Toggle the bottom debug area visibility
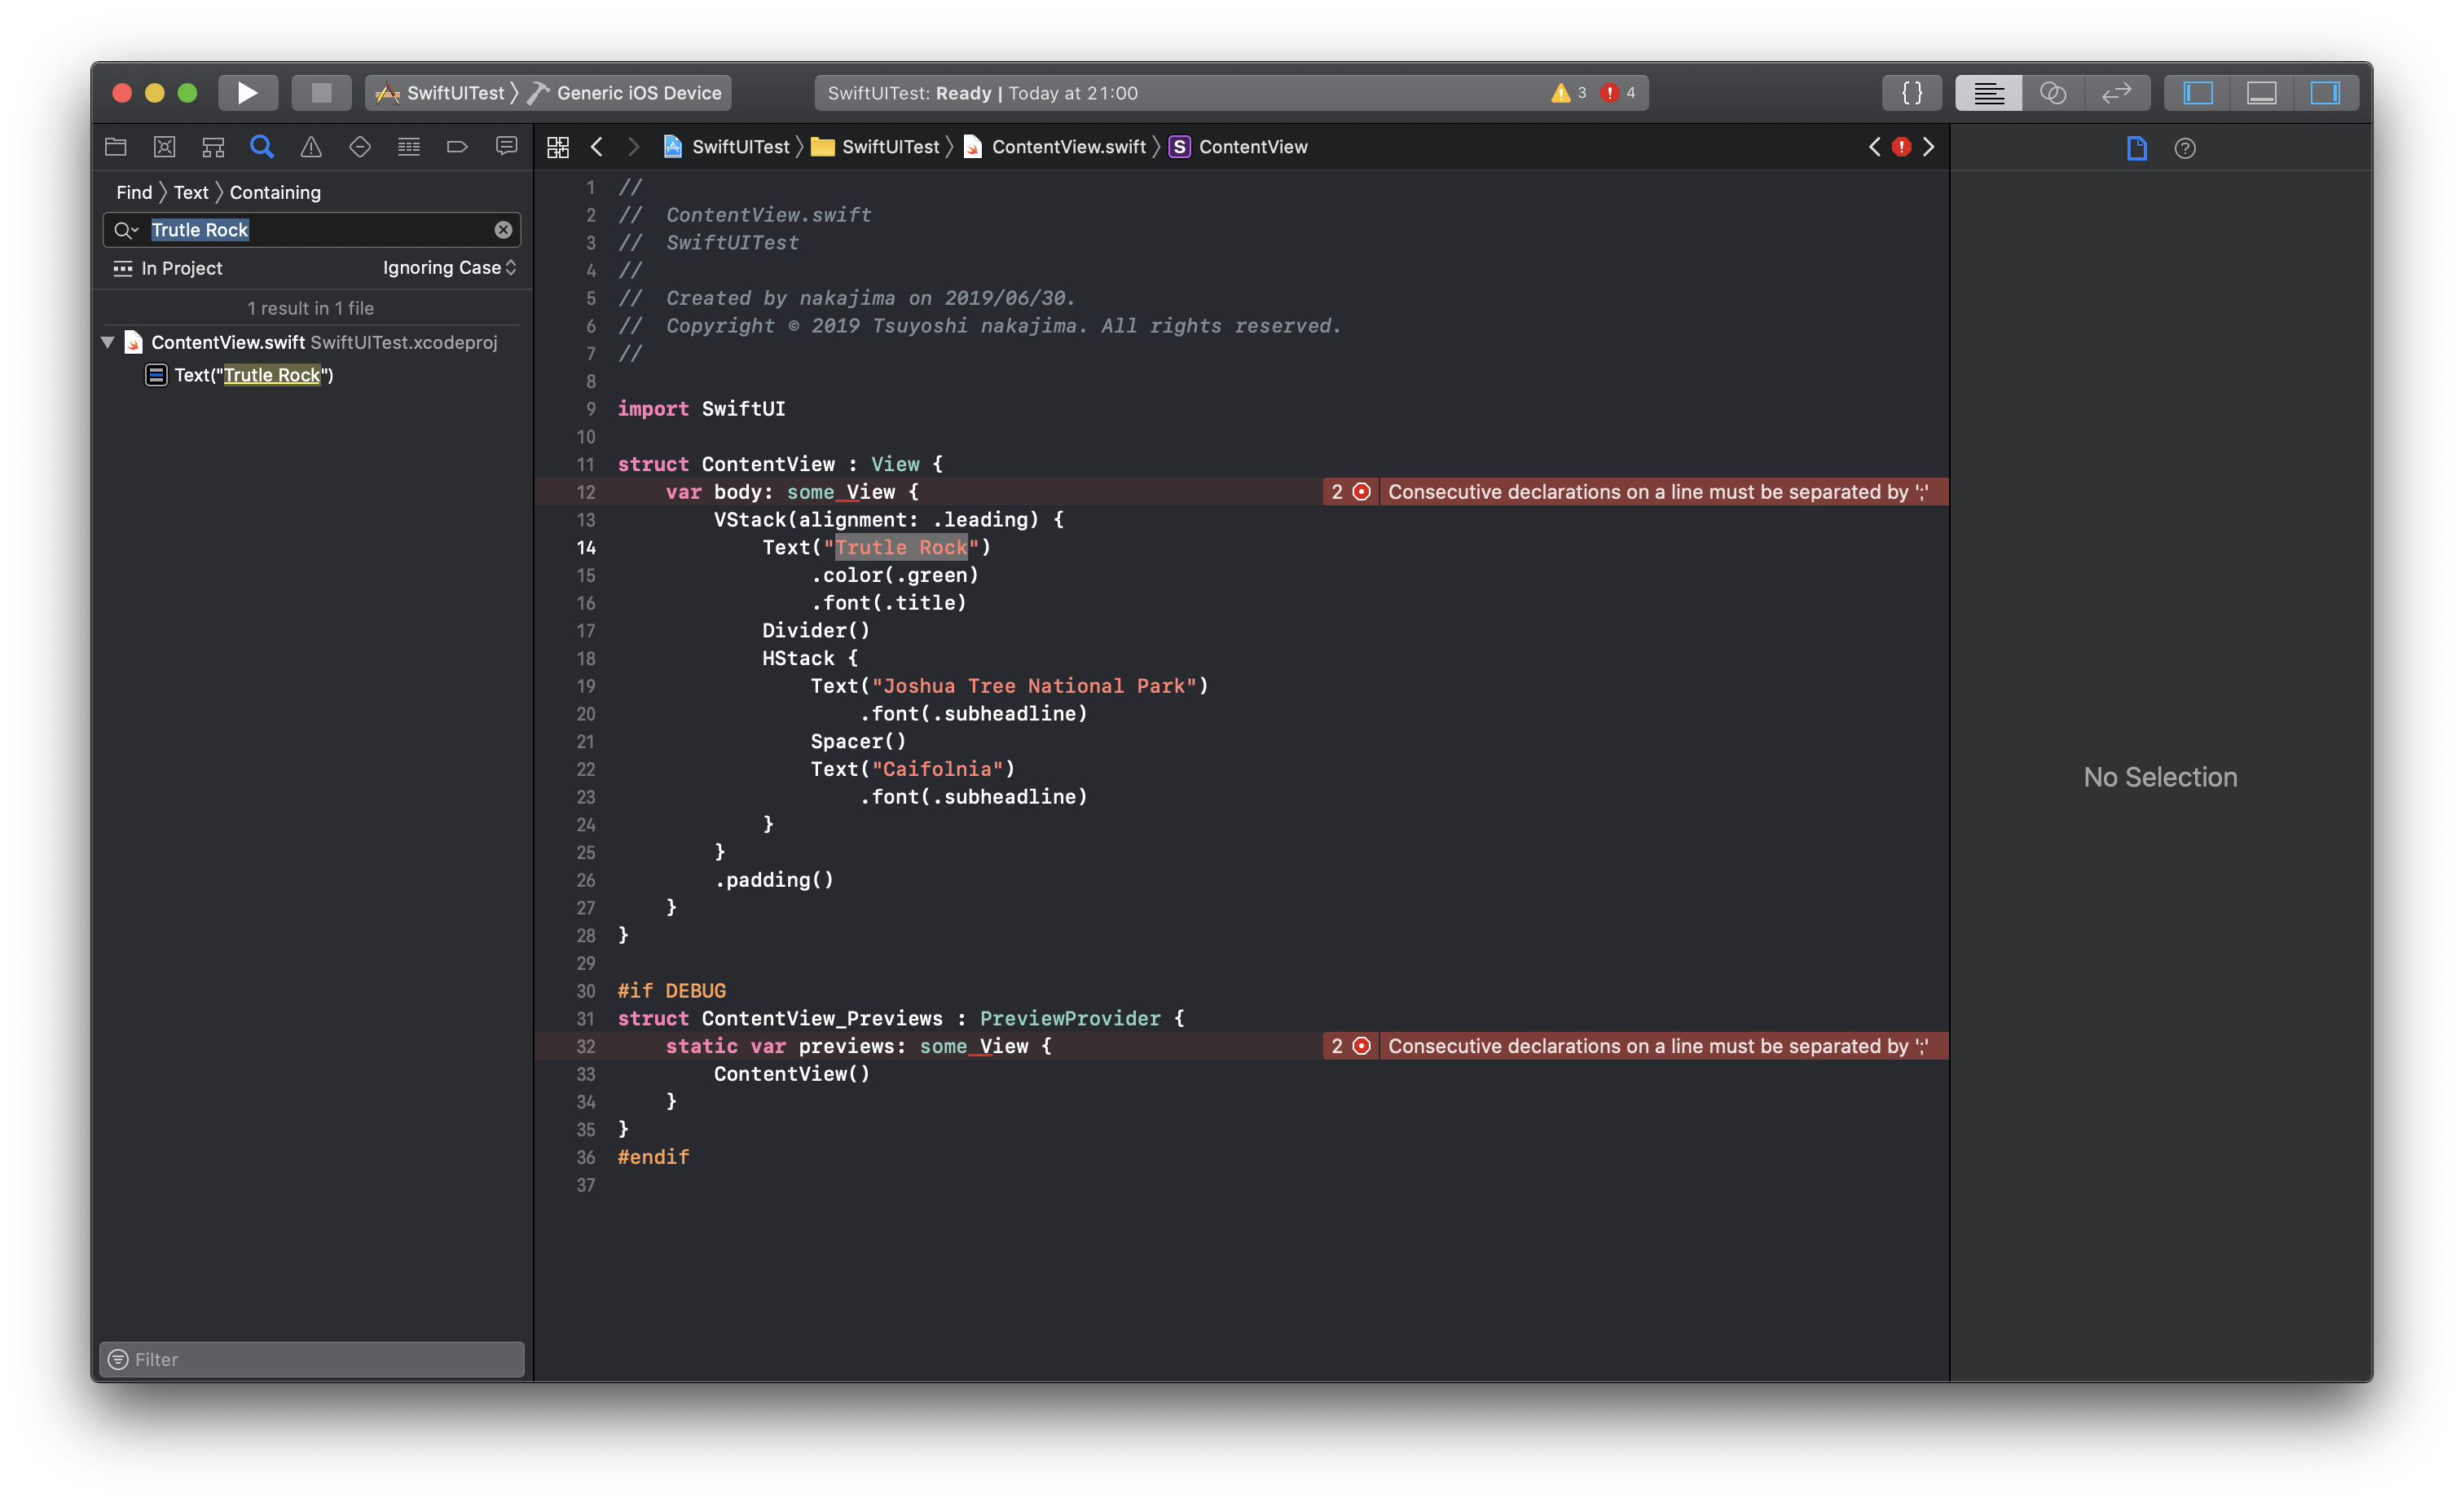Image resolution: width=2464 pixels, height=1503 pixels. point(2261,93)
